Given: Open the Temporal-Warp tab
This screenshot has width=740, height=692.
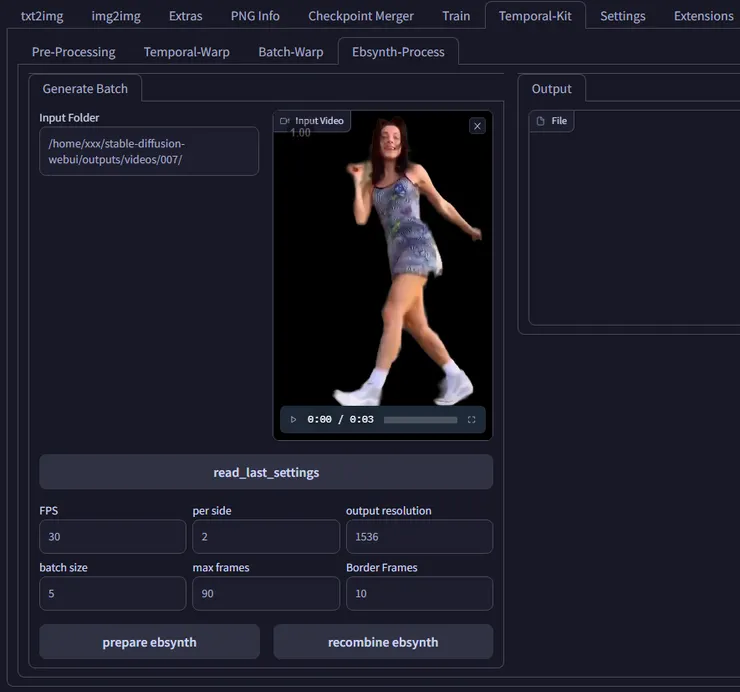Looking at the screenshot, I should (186, 52).
